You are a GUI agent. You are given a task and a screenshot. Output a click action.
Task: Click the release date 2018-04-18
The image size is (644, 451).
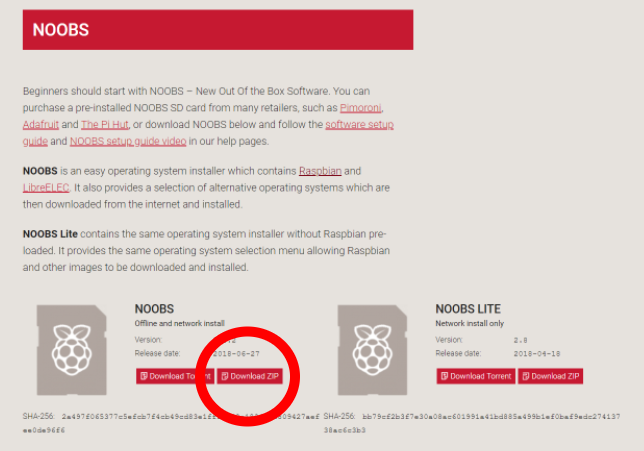tap(537, 354)
